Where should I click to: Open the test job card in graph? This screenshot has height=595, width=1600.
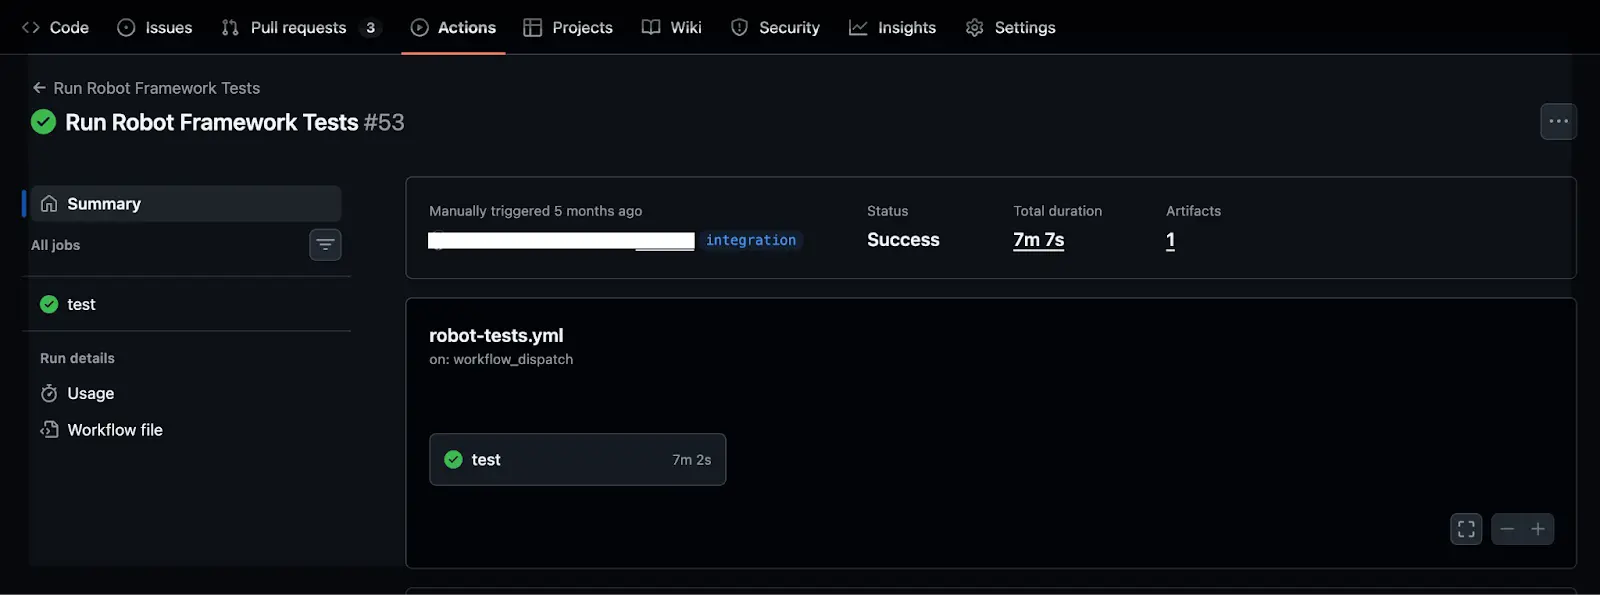[x=578, y=460]
